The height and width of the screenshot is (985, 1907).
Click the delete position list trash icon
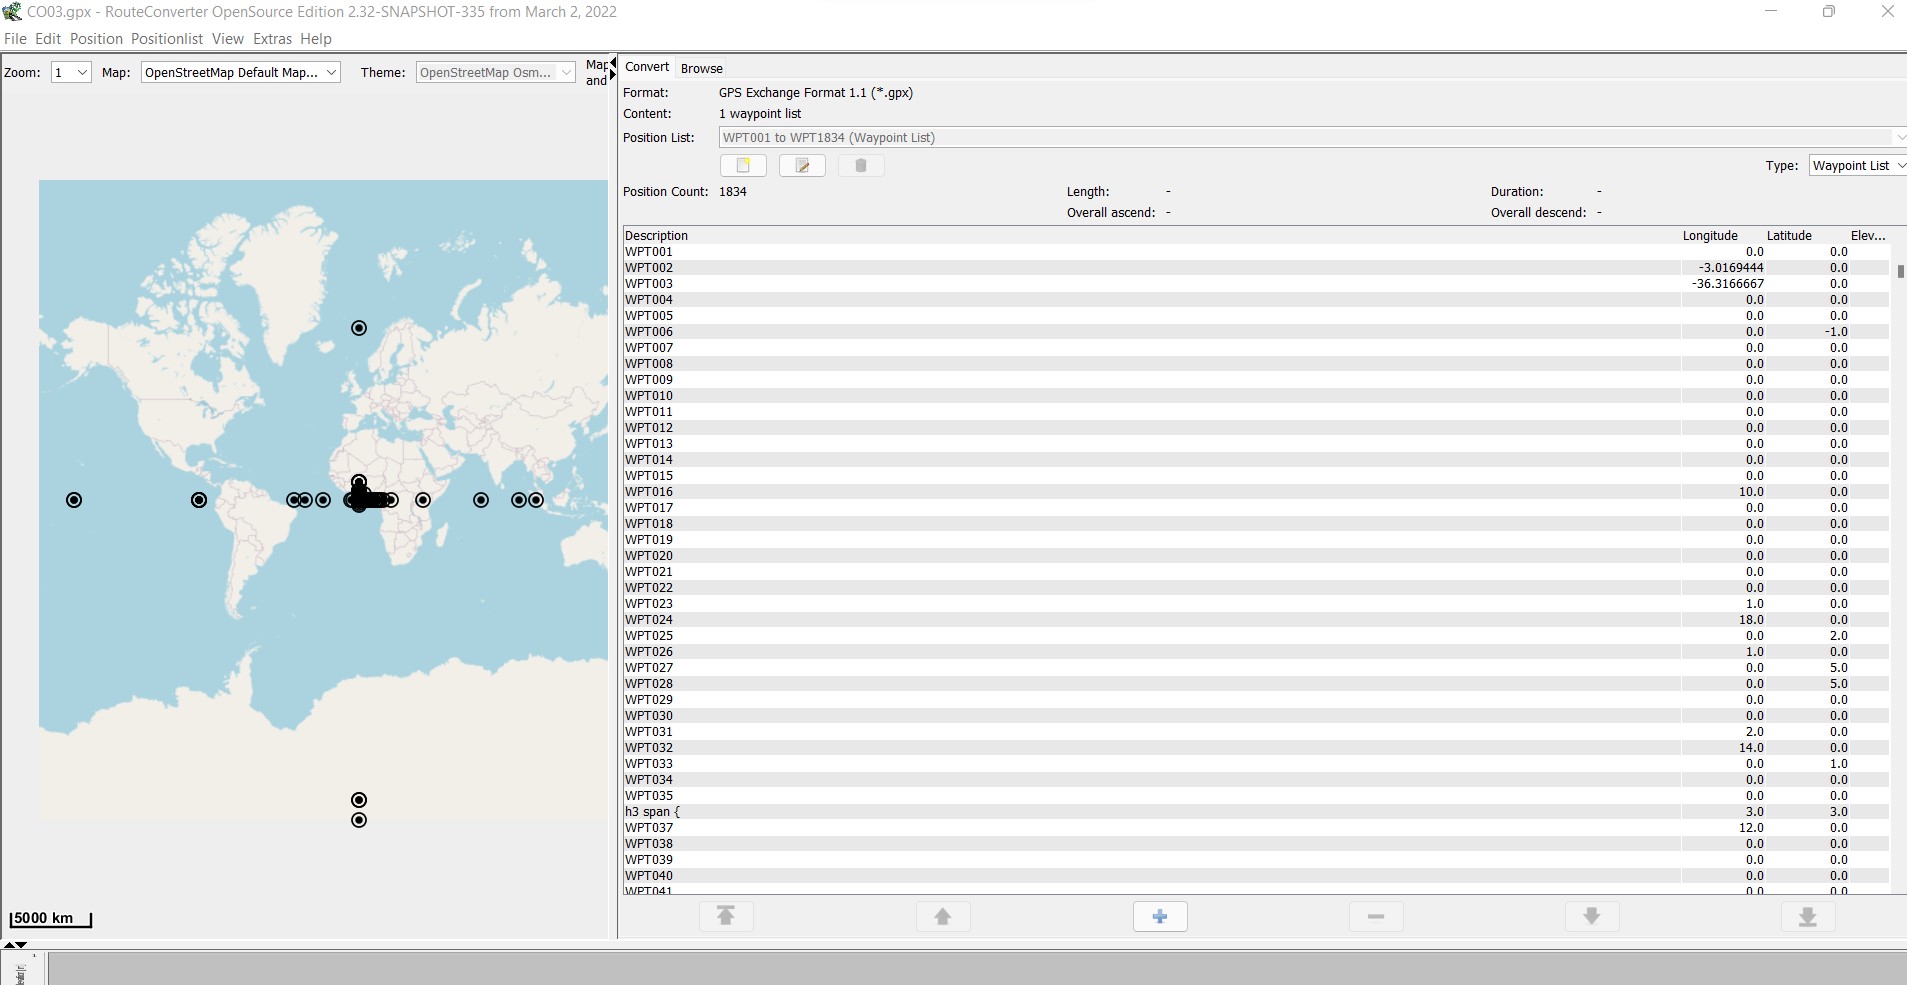coord(861,165)
